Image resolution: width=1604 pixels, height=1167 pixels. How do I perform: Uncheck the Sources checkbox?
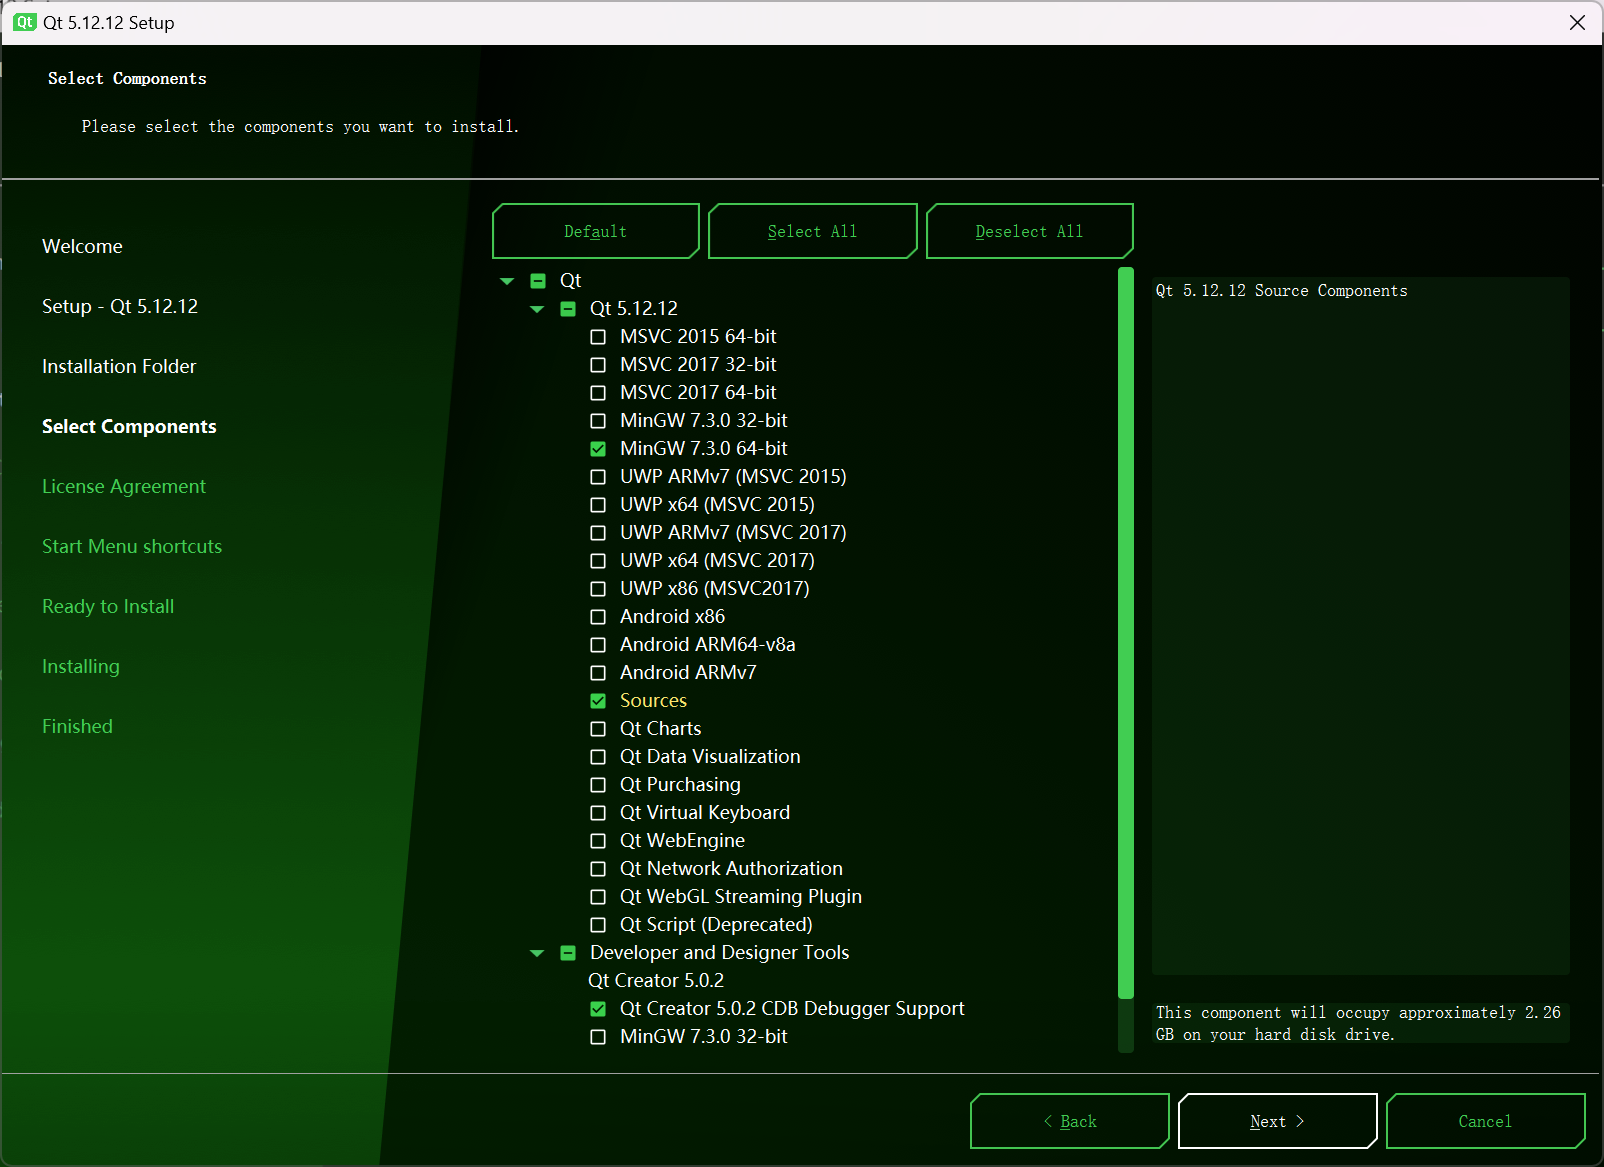pyautogui.click(x=598, y=701)
